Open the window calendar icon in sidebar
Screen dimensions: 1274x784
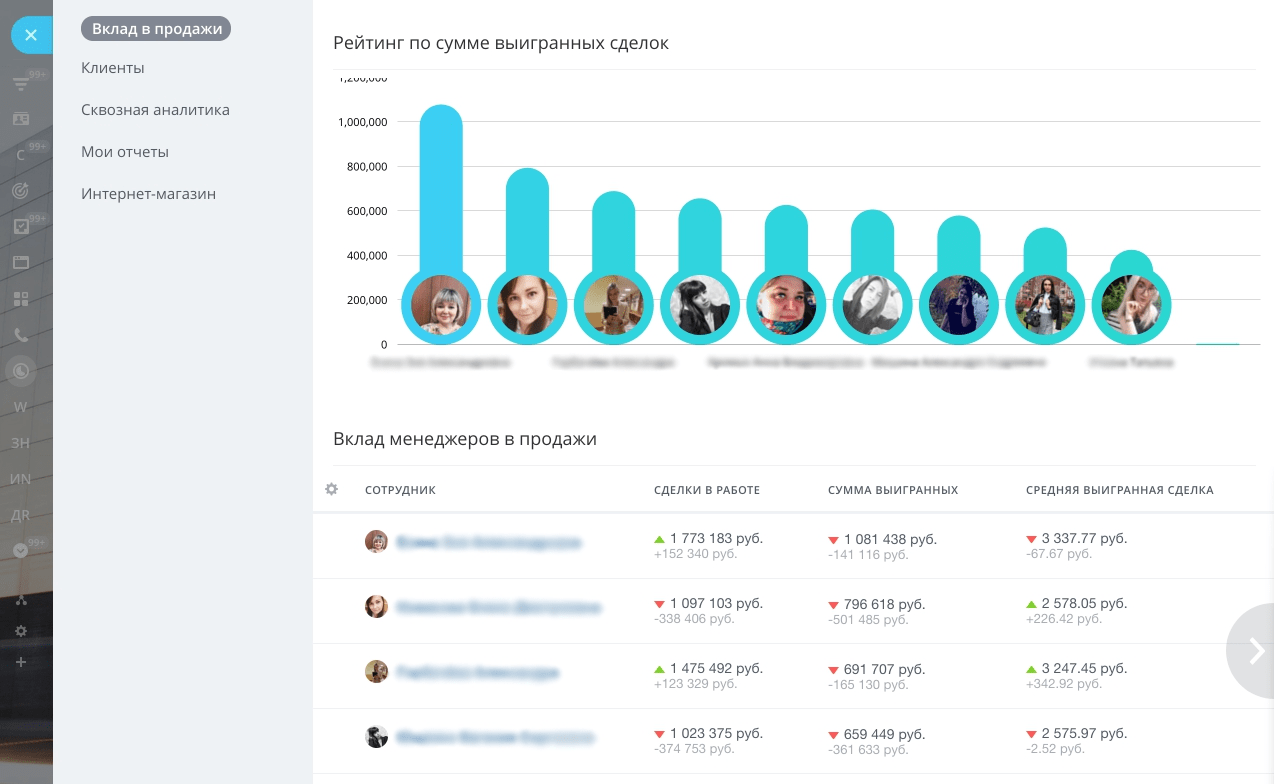21,263
